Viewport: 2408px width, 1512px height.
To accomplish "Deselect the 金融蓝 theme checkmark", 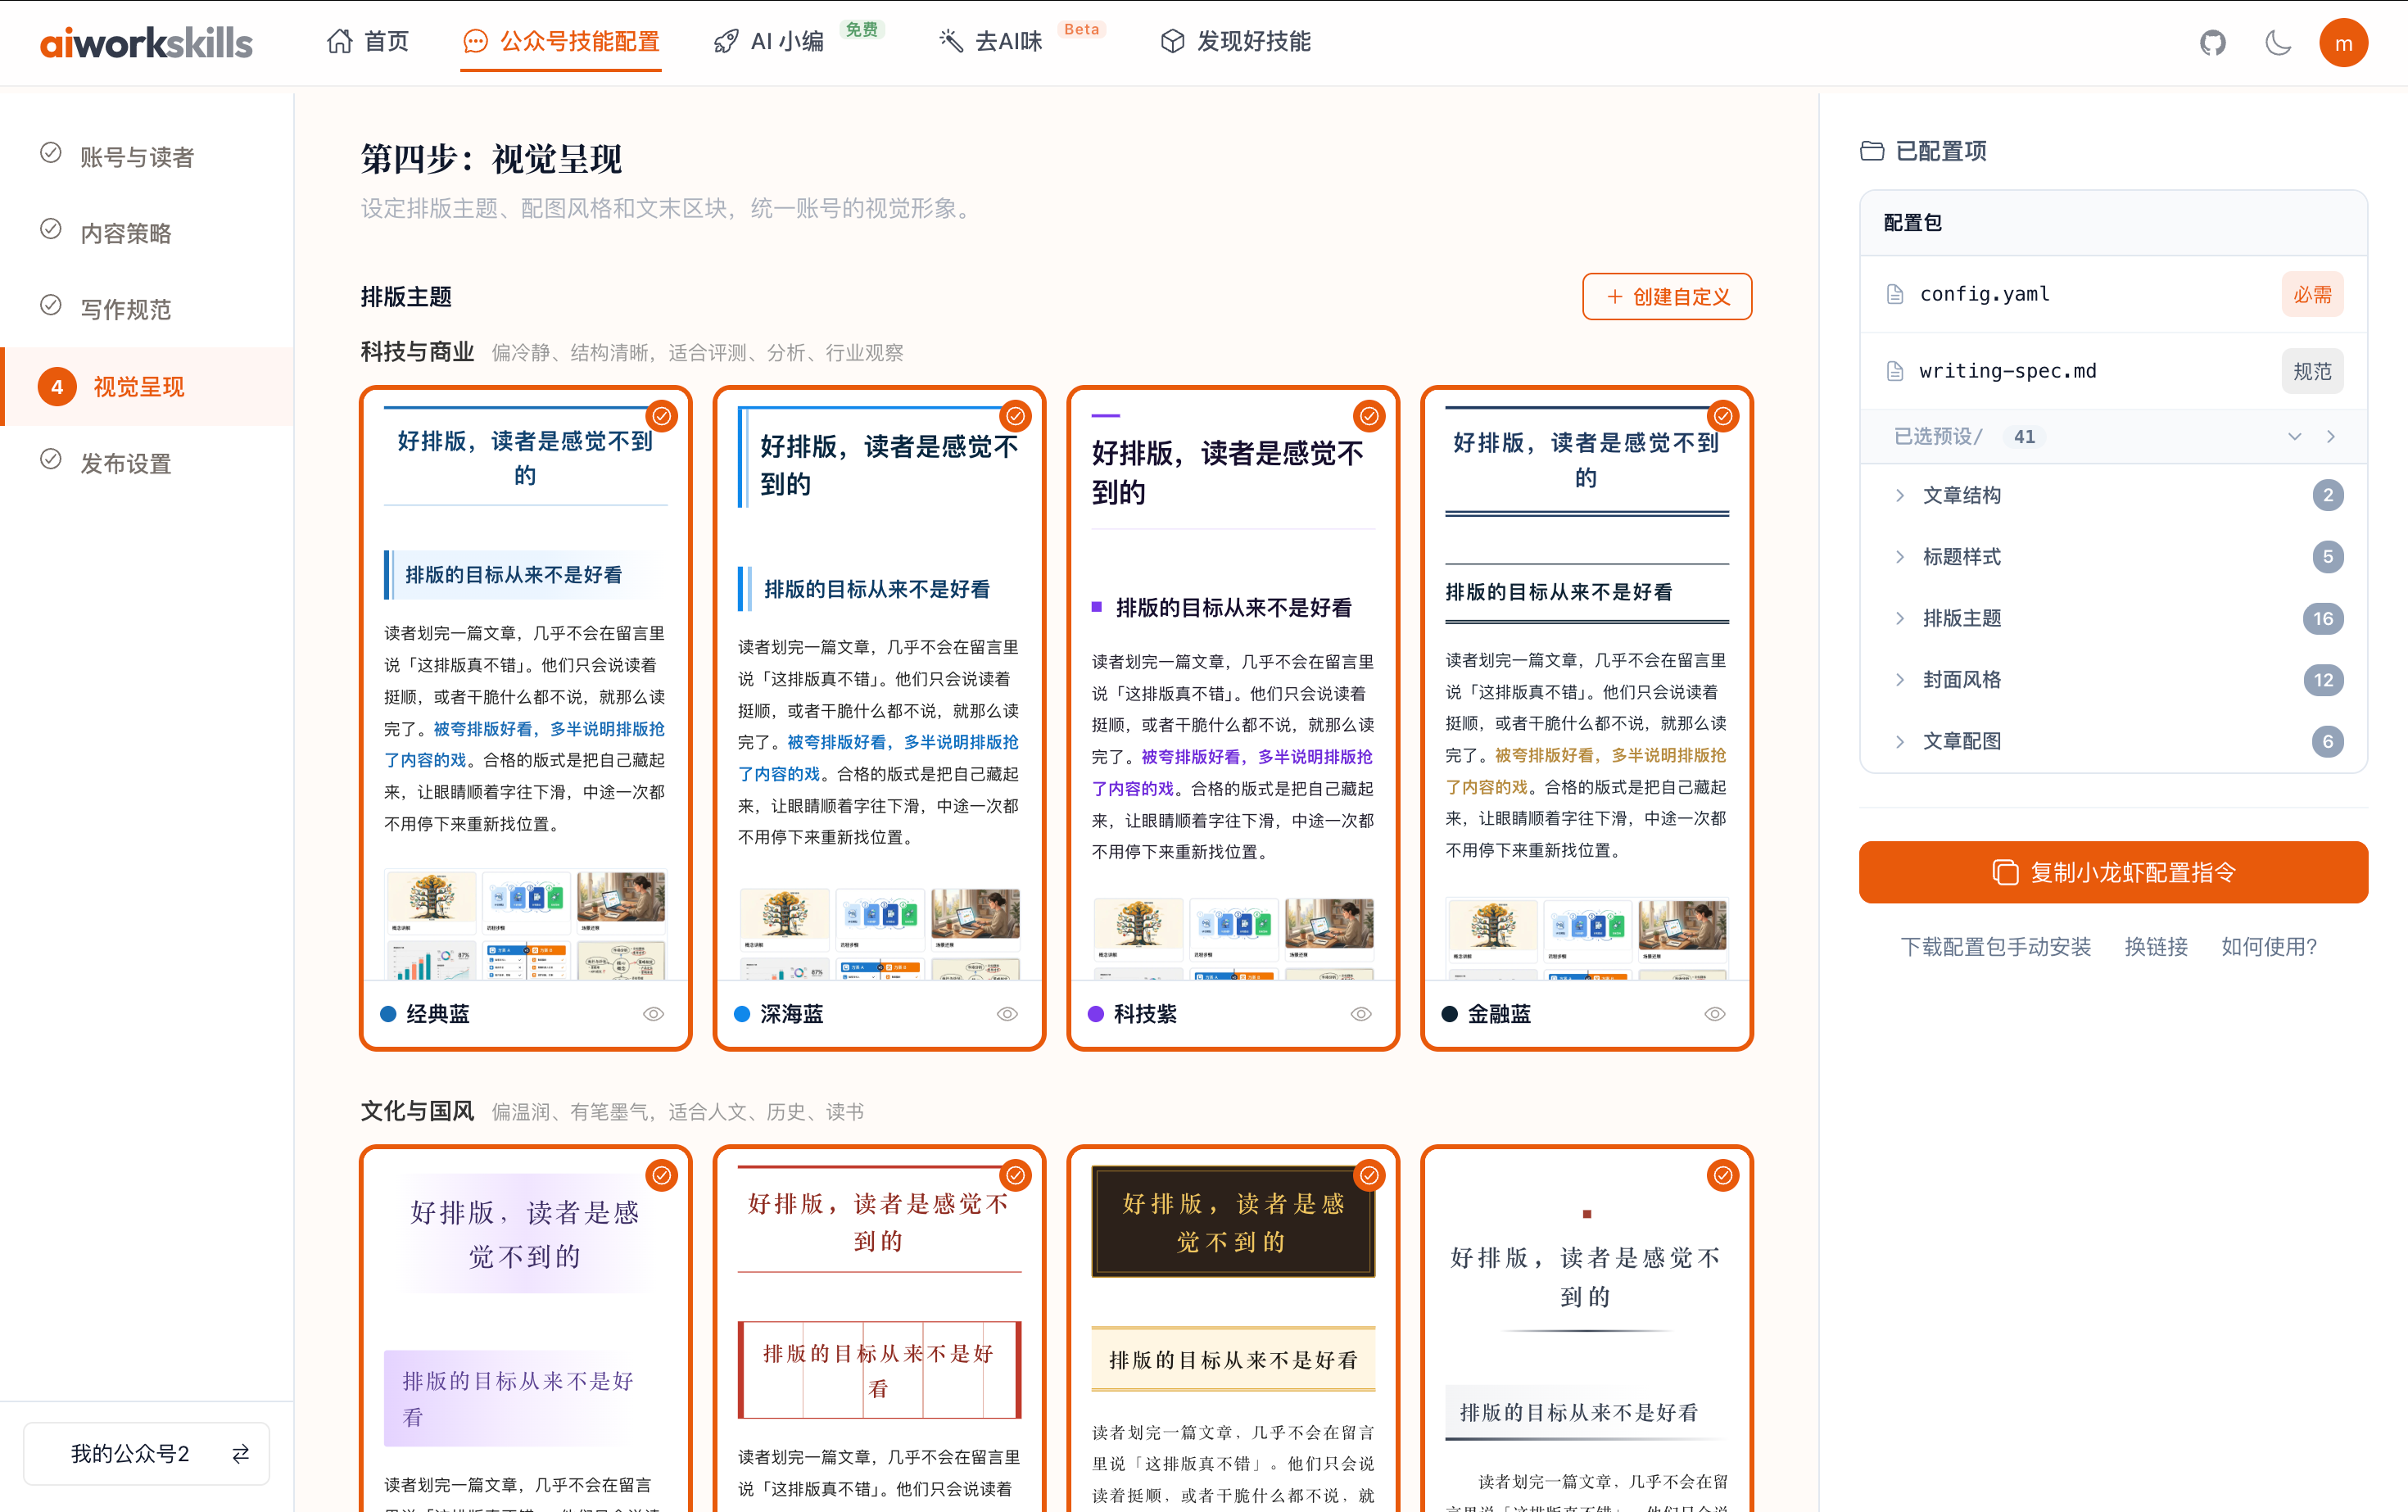I will coord(1723,415).
